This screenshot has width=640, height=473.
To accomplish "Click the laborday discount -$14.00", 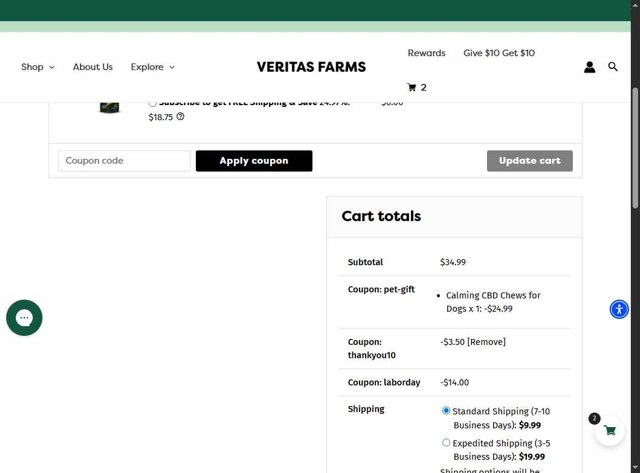I will click(x=454, y=382).
